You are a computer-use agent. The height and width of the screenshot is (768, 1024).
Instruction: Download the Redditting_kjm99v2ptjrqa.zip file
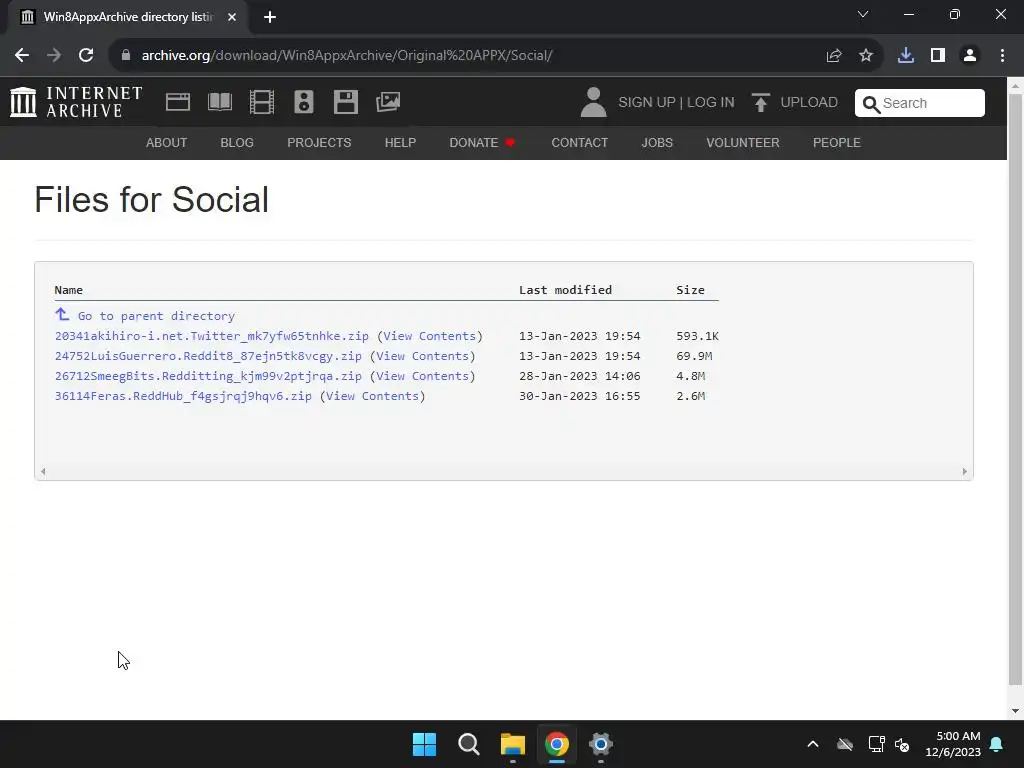pyautogui.click(x=208, y=376)
